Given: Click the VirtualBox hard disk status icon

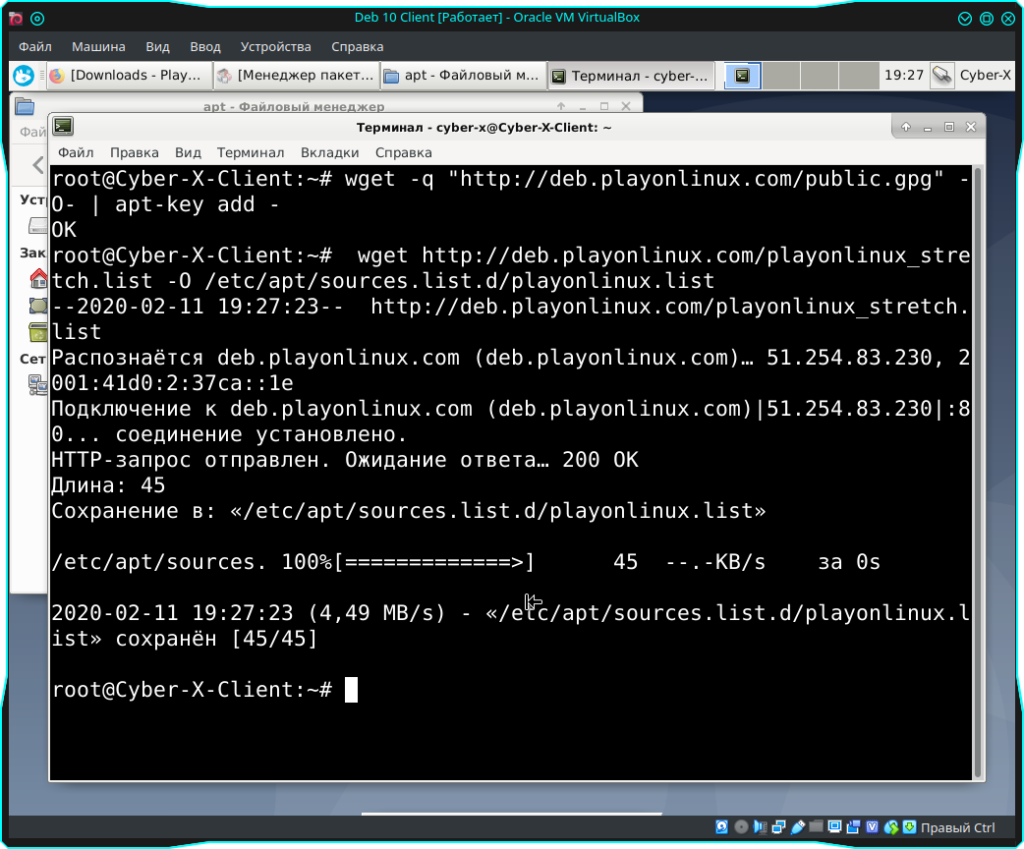Looking at the screenshot, I should click(722, 827).
